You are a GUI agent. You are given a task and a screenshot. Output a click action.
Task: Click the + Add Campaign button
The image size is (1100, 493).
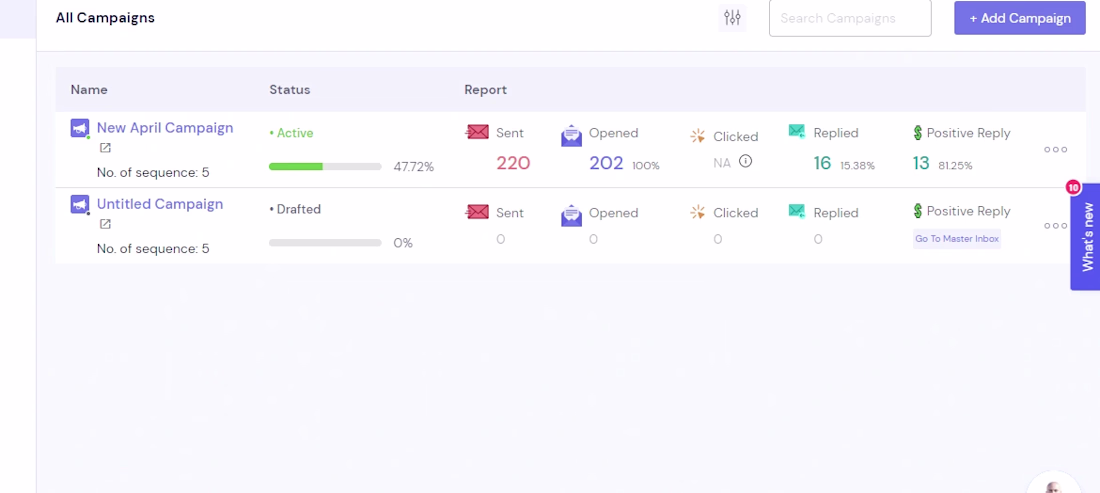tap(1019, 18)
